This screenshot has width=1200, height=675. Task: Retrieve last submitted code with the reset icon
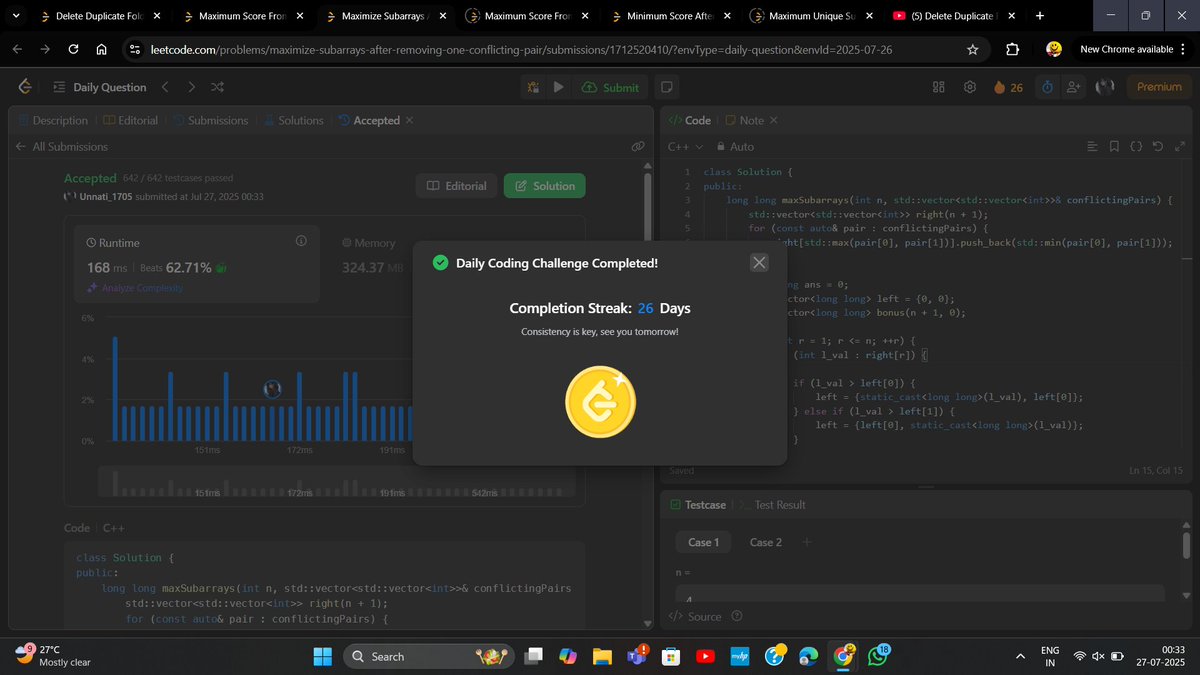pos(1157,146)
